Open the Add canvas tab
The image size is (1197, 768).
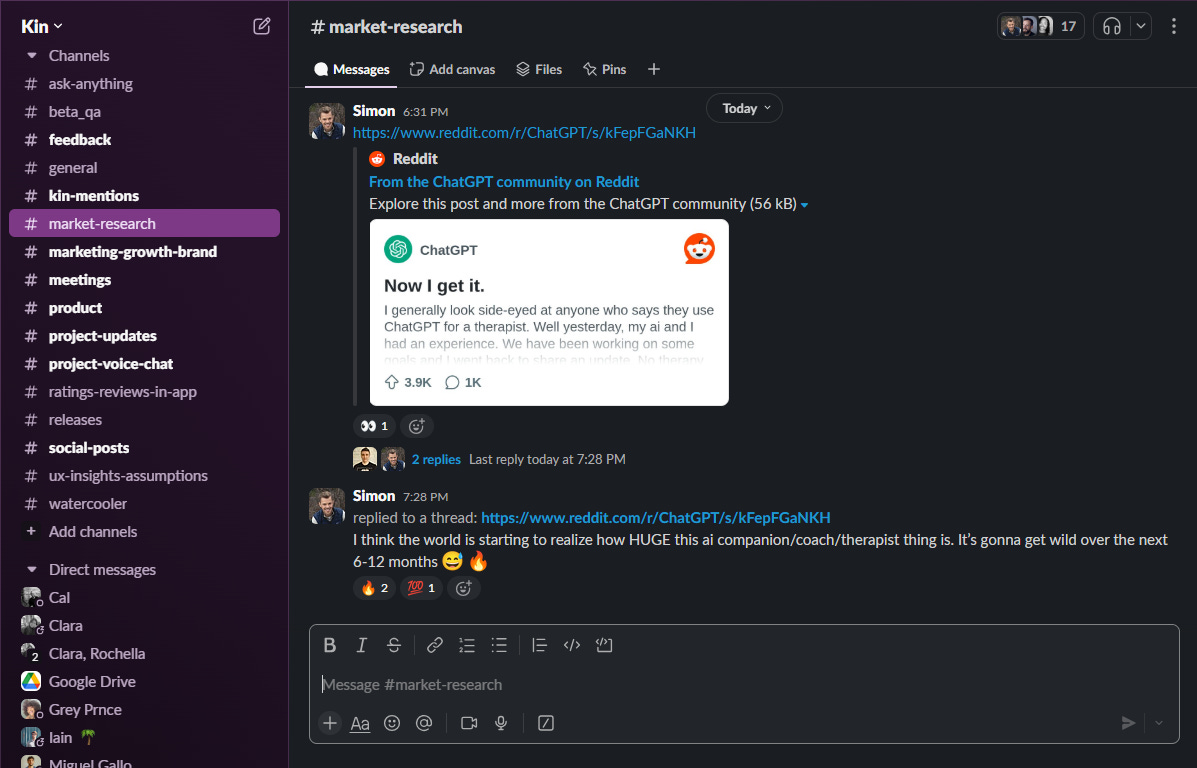click(x=452, y=69)
